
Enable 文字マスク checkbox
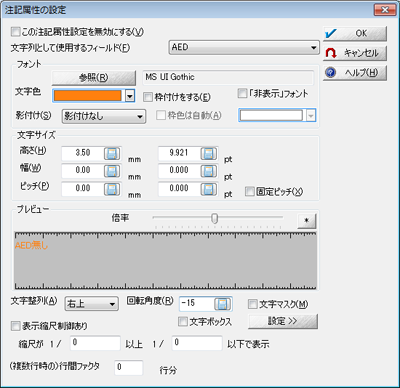(x=253, y=304)
